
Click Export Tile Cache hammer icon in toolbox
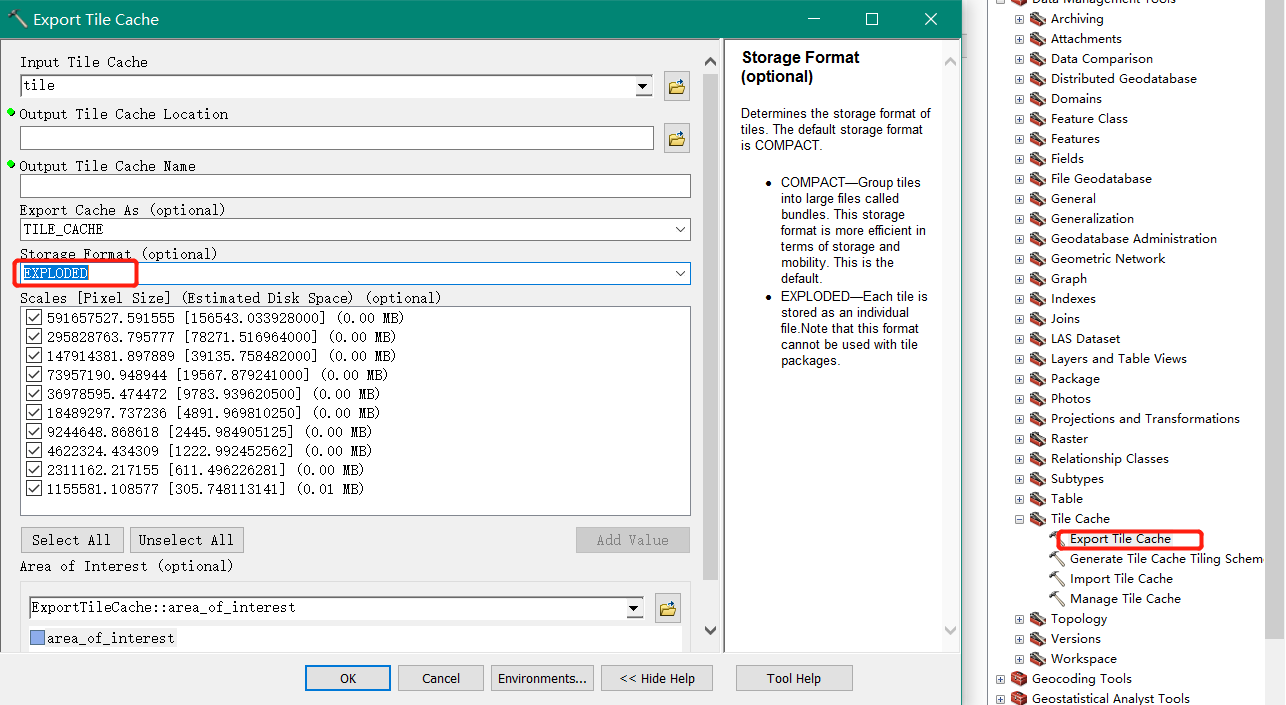[x=1058, y=539]
